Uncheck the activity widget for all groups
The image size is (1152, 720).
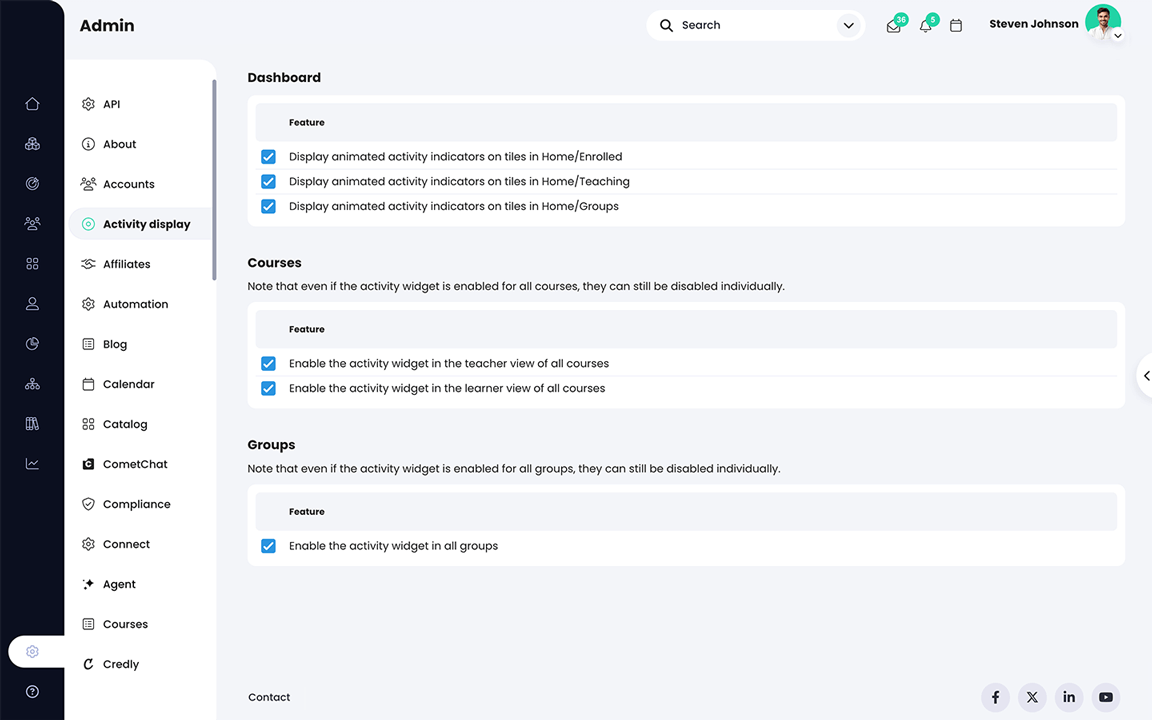268,546
